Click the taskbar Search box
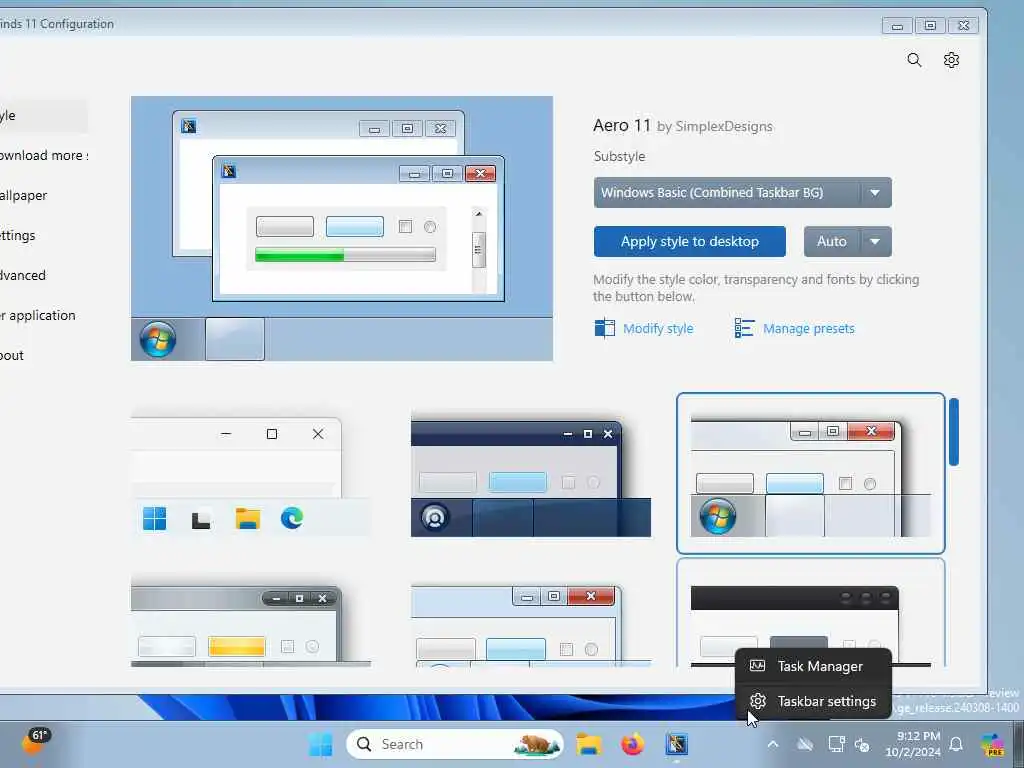Screen dimensions: 1024x768 455,744
